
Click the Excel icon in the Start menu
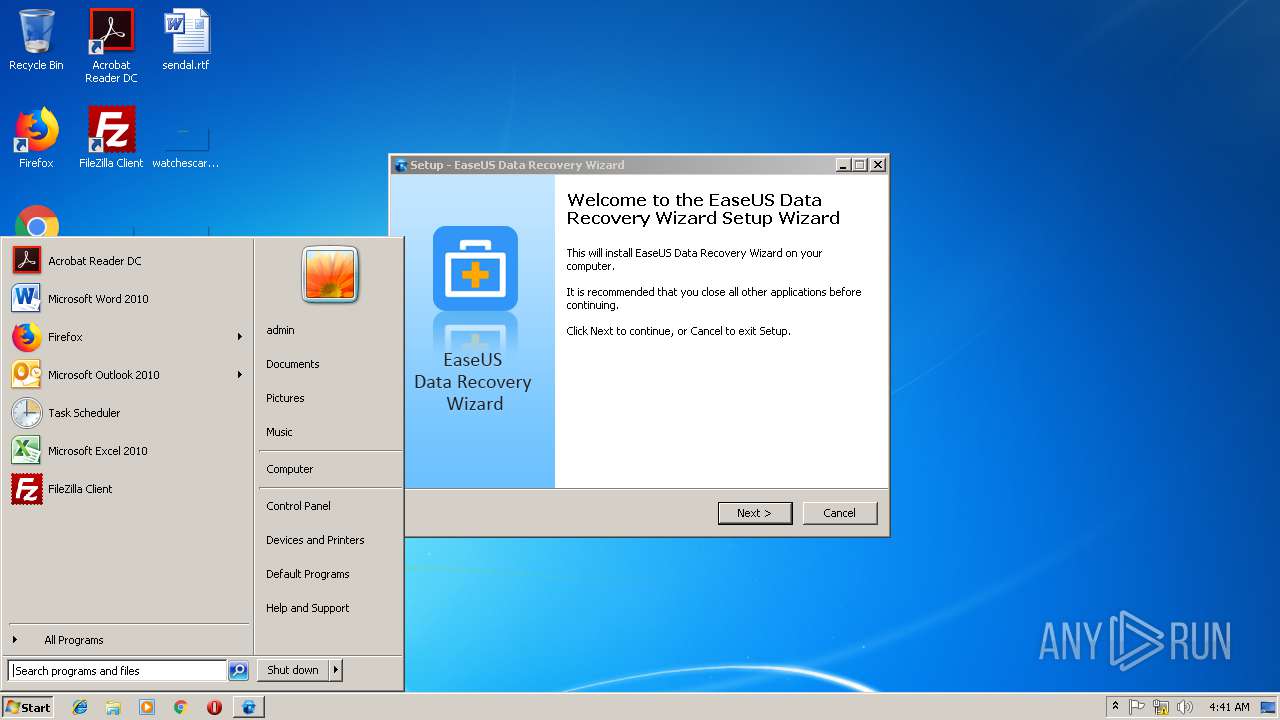pos(26,450)
